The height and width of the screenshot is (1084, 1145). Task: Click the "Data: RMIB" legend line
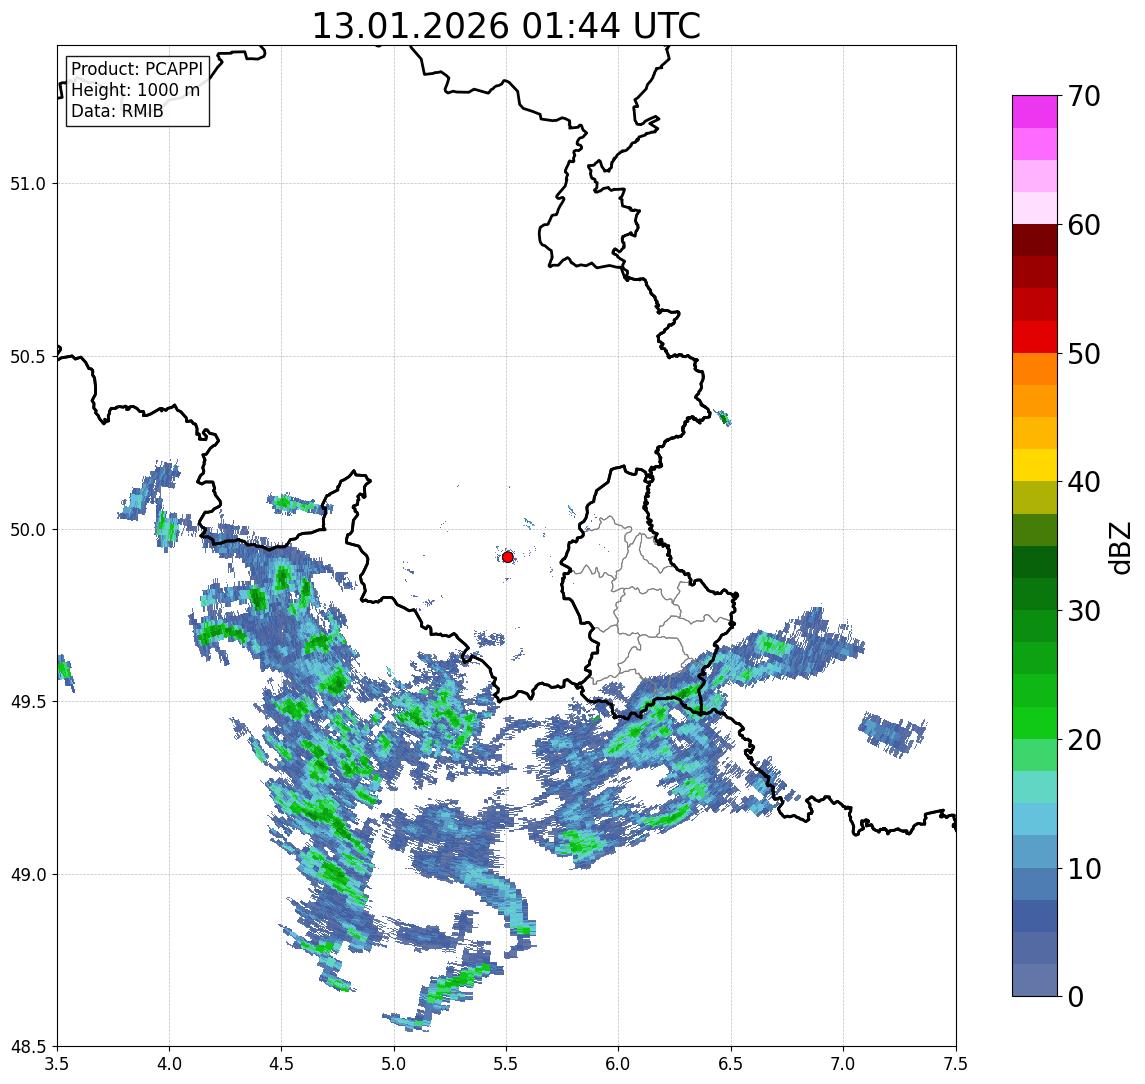117,111
